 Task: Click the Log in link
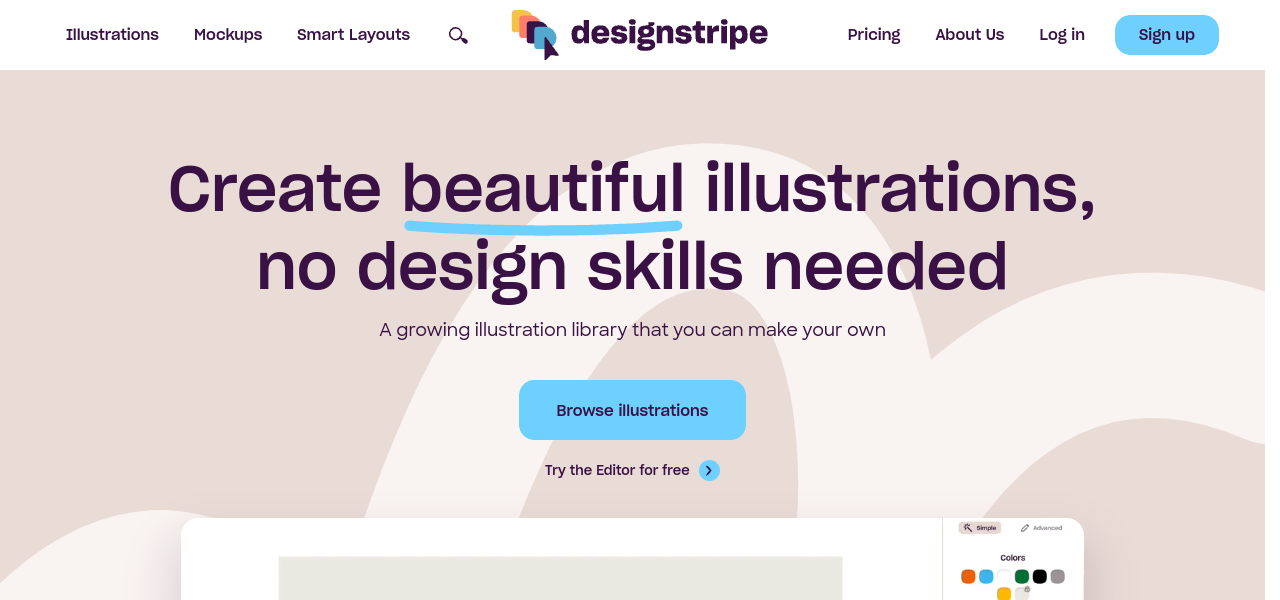(1061, 35)
